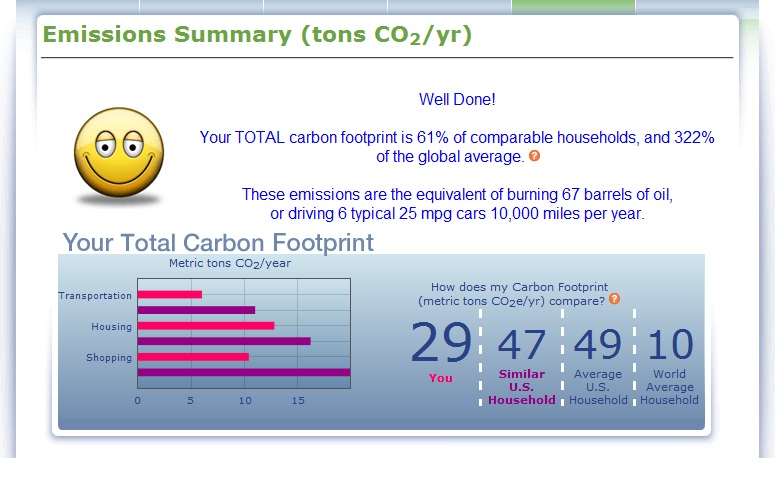Click the 'Emissions Summary (tons CO2/yr)' heading
Viewport: 775px width, 480px height.
(x=257, y=35)
